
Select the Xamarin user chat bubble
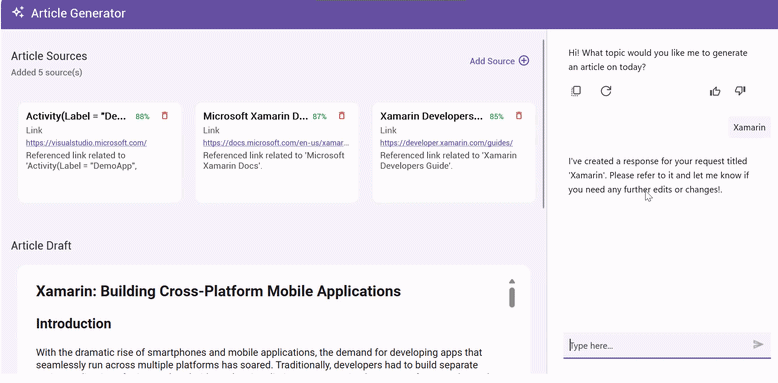749,127
